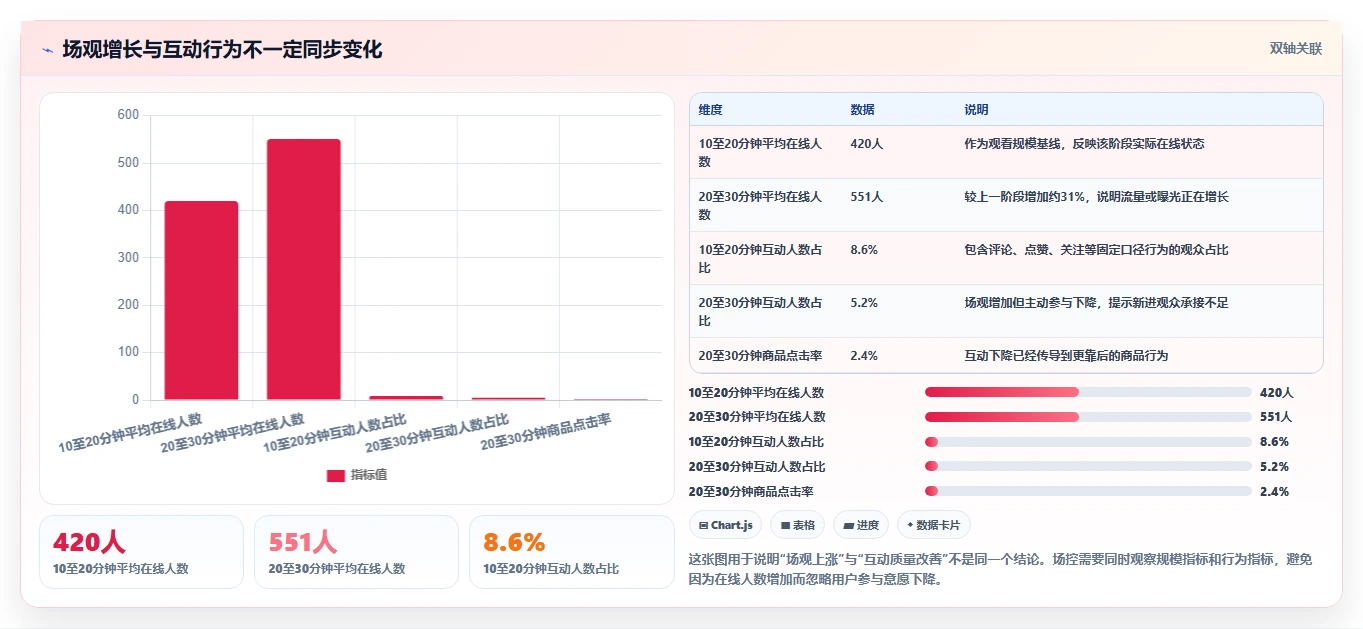Toggle the 指标值 legend label
The height and width of the screenshot is (629, 1363).
click(x=368, y=475)
